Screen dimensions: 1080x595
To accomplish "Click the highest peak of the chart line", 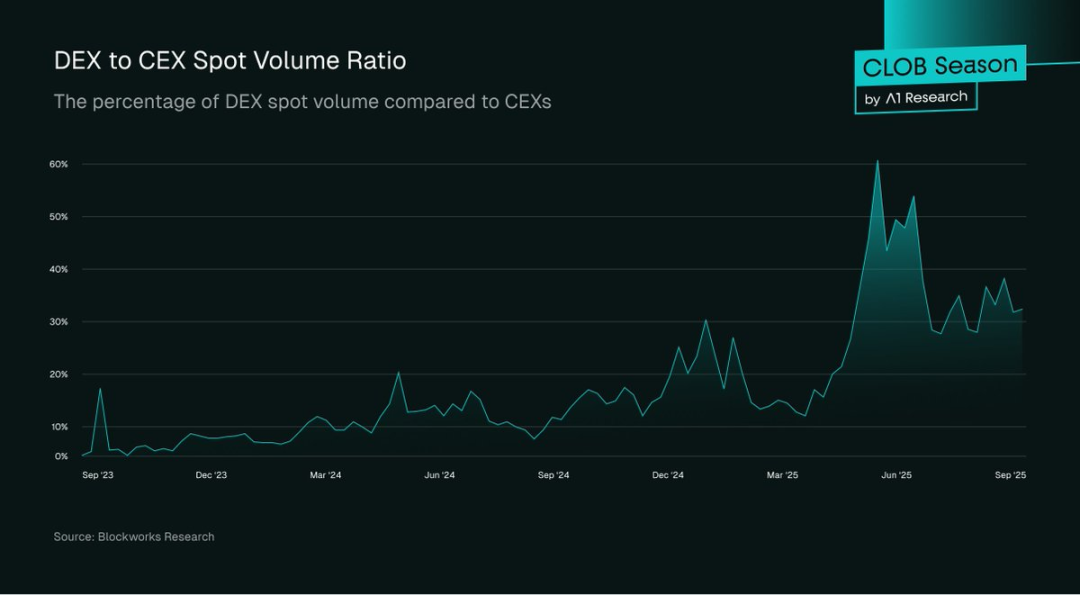I will 877,161.
